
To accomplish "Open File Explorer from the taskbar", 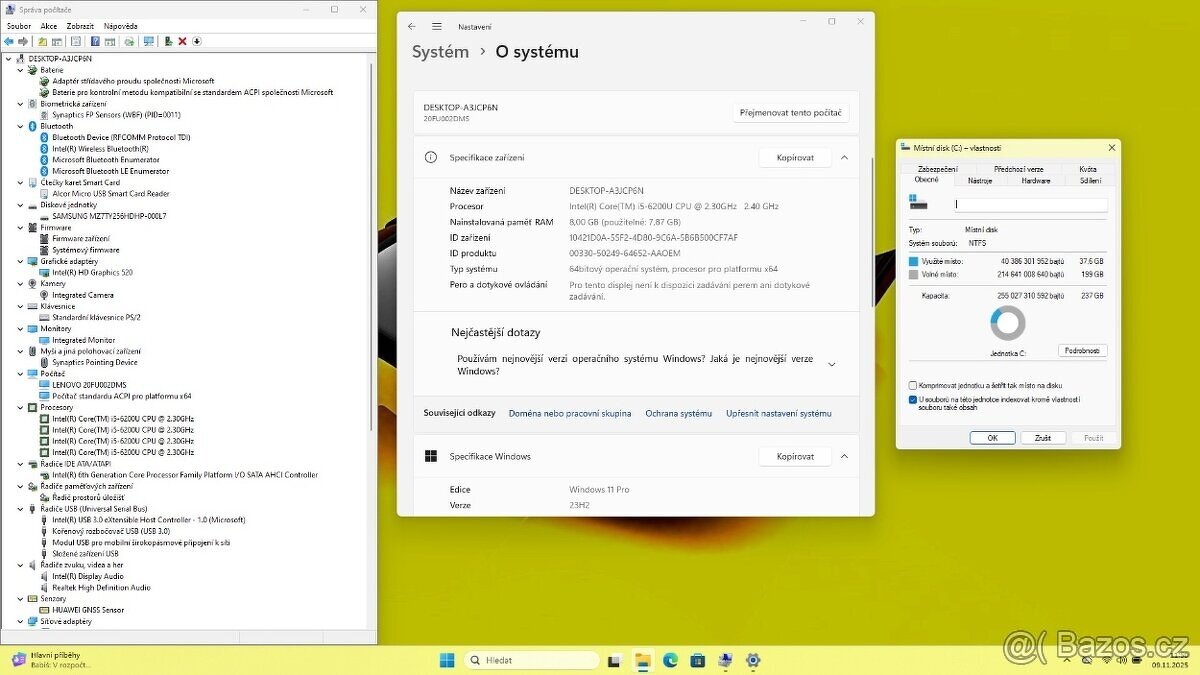I will click(643, 660).
